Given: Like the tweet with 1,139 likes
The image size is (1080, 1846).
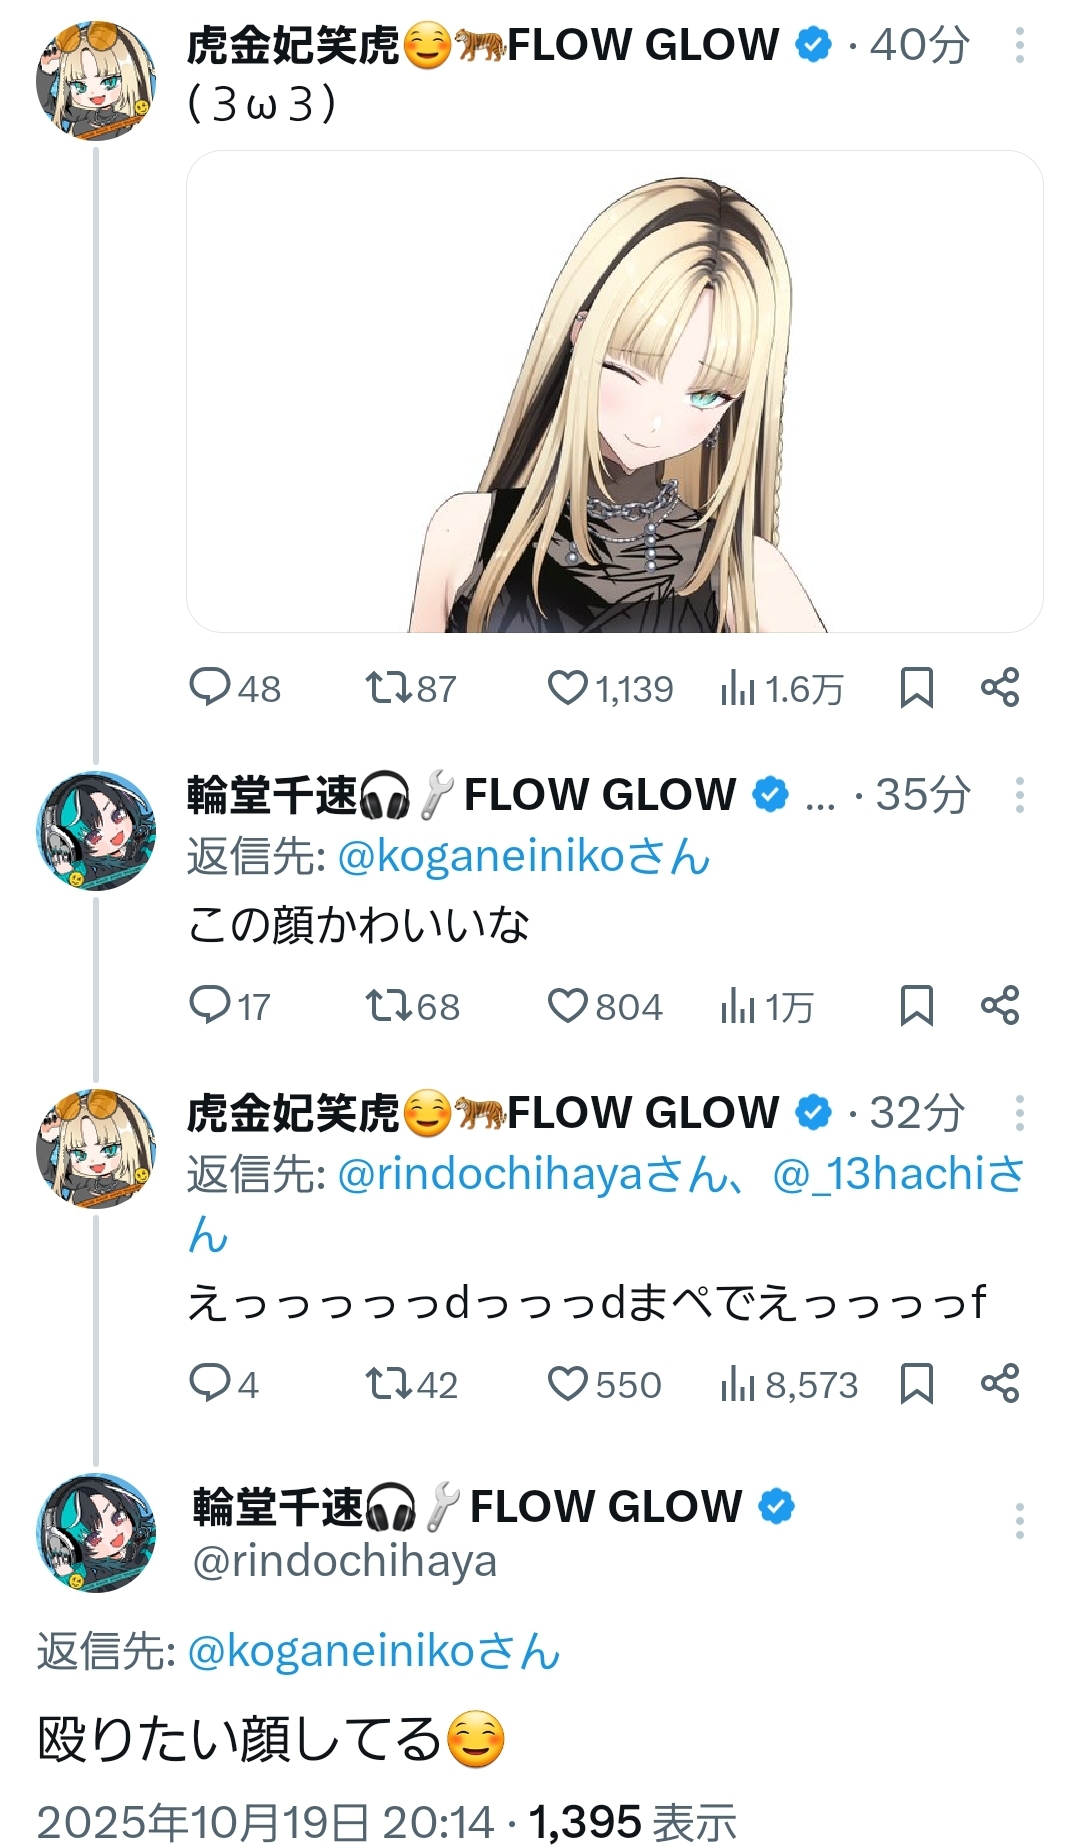Looking at the screenshot, I should (568, 688).
